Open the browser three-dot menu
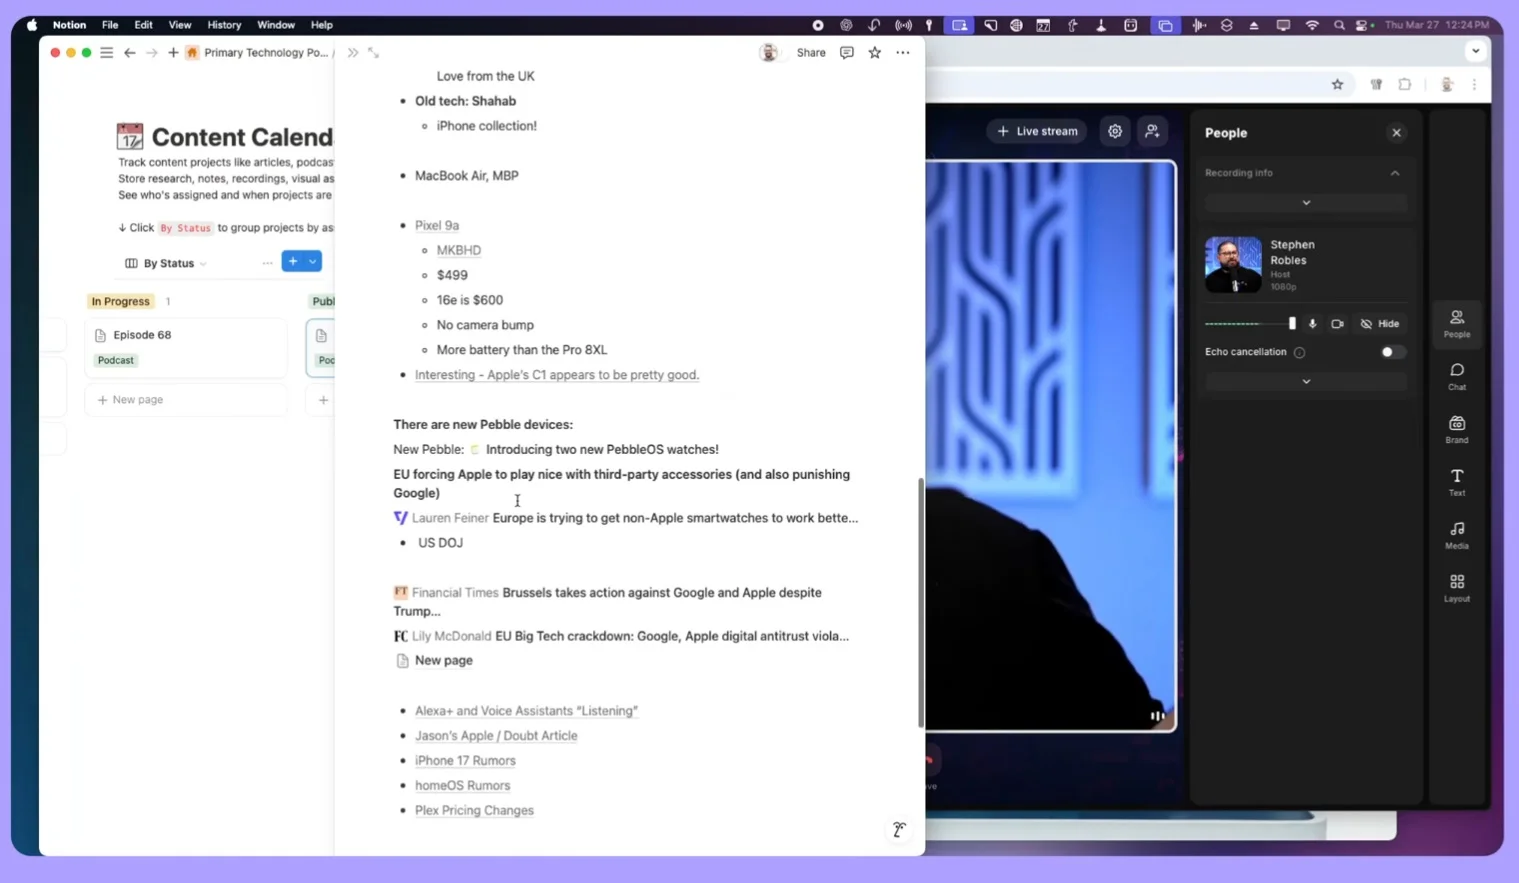This screenshot has width=1519, height=883. [x=1474, y=85]
